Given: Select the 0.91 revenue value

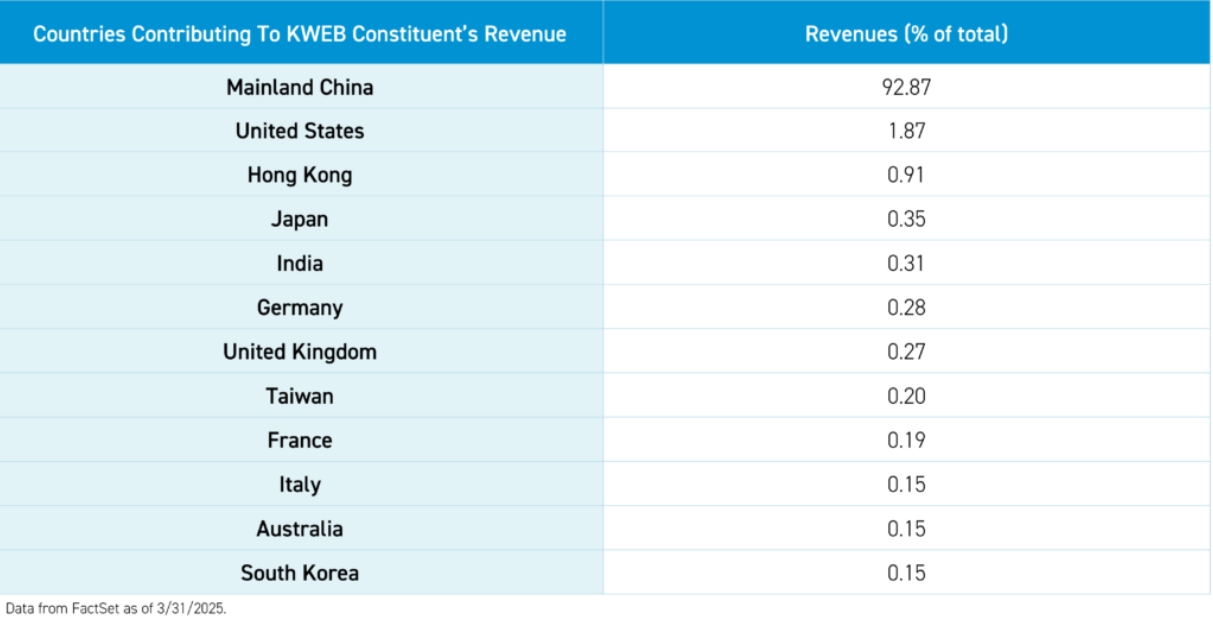Looking at the screenshot, I should tap(906, 175).
